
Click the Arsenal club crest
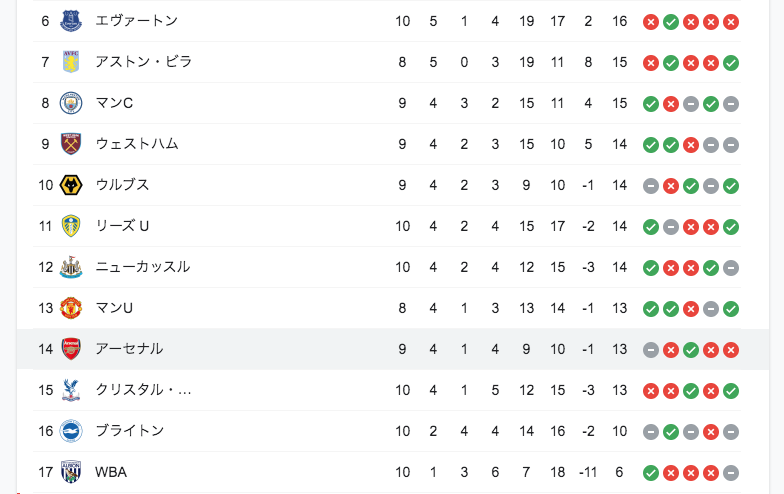71,349
